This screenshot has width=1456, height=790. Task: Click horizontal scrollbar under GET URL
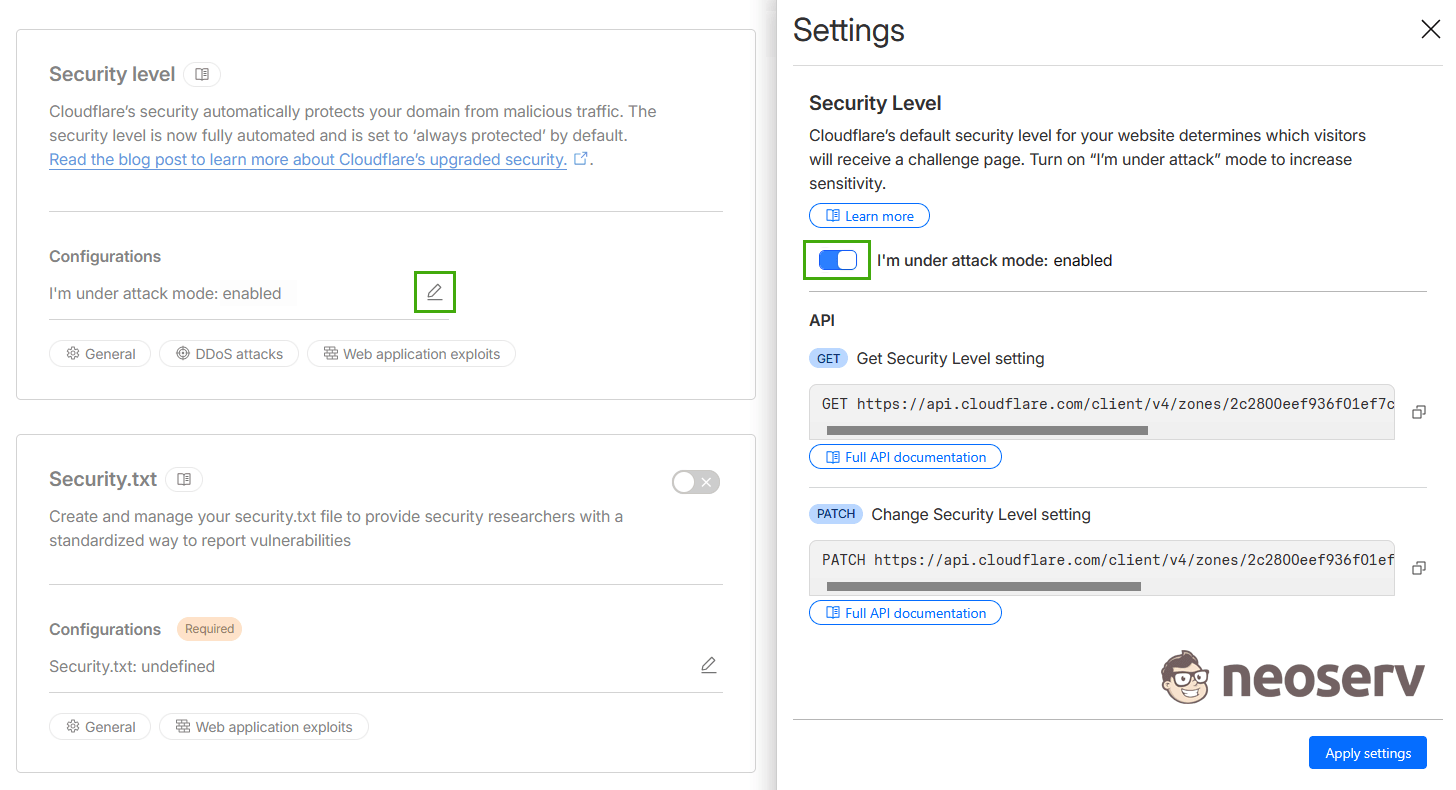[x=987, y=431]
